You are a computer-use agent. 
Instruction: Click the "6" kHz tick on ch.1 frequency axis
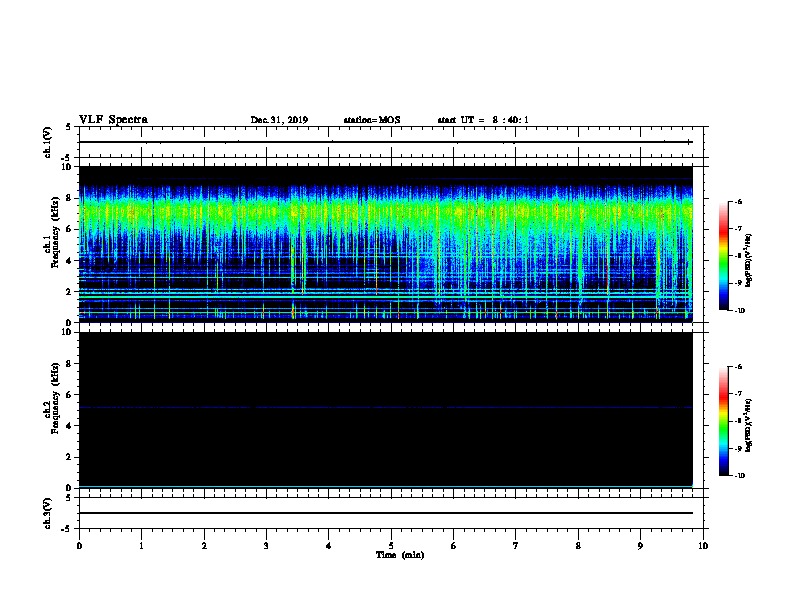coord(69,229)
